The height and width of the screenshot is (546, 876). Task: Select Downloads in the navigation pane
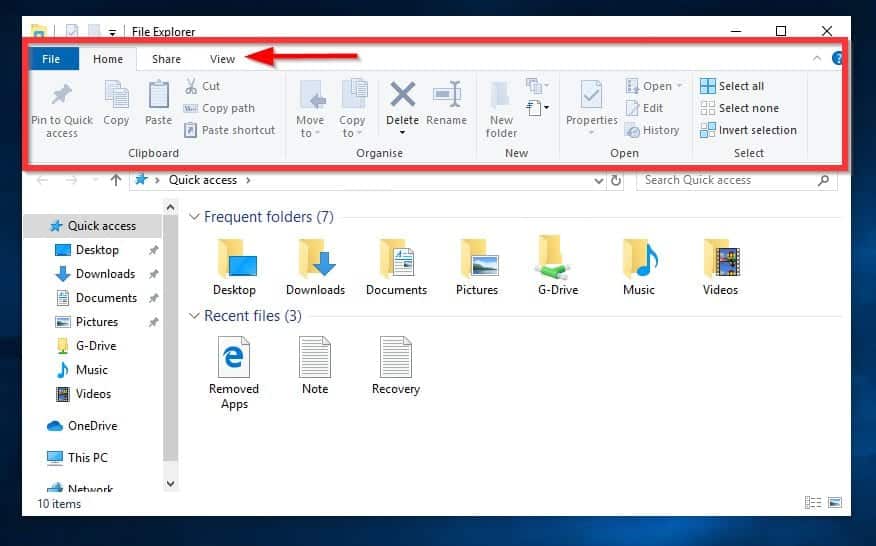(105, 274)
